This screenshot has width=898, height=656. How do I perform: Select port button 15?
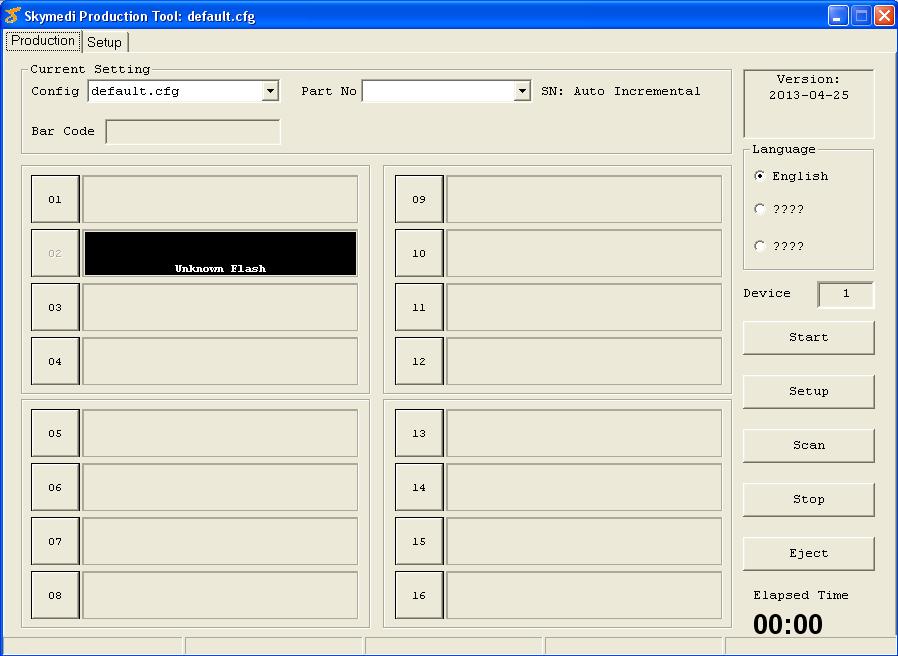coord(419,541)
